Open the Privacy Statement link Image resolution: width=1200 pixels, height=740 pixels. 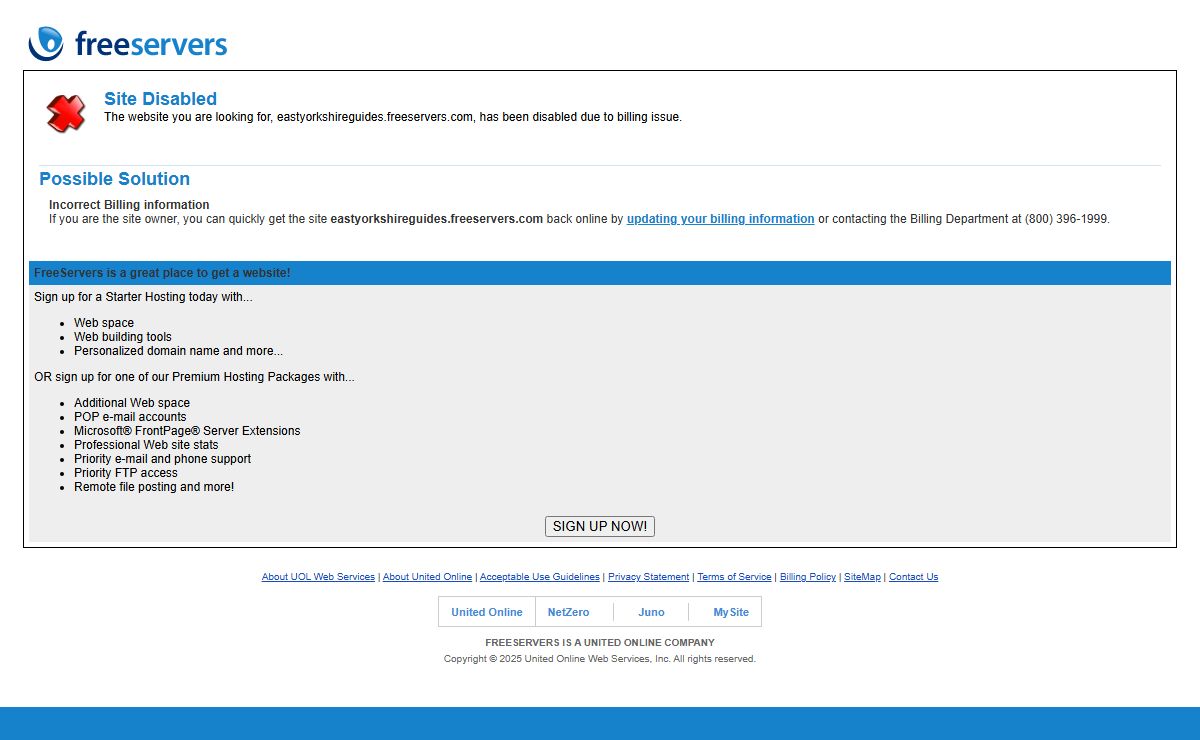(648, 577)
